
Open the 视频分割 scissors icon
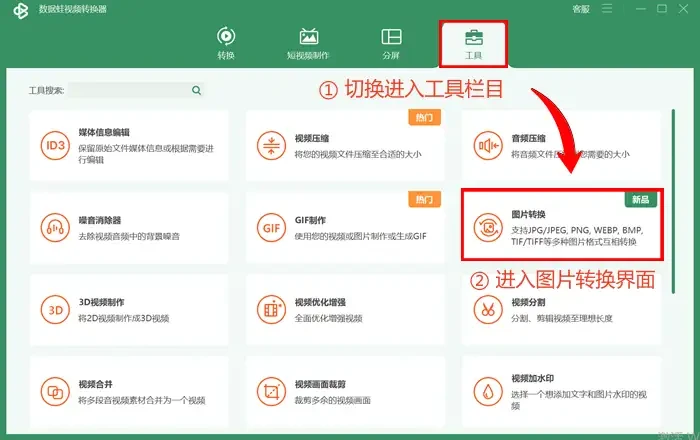coord(488,310)
